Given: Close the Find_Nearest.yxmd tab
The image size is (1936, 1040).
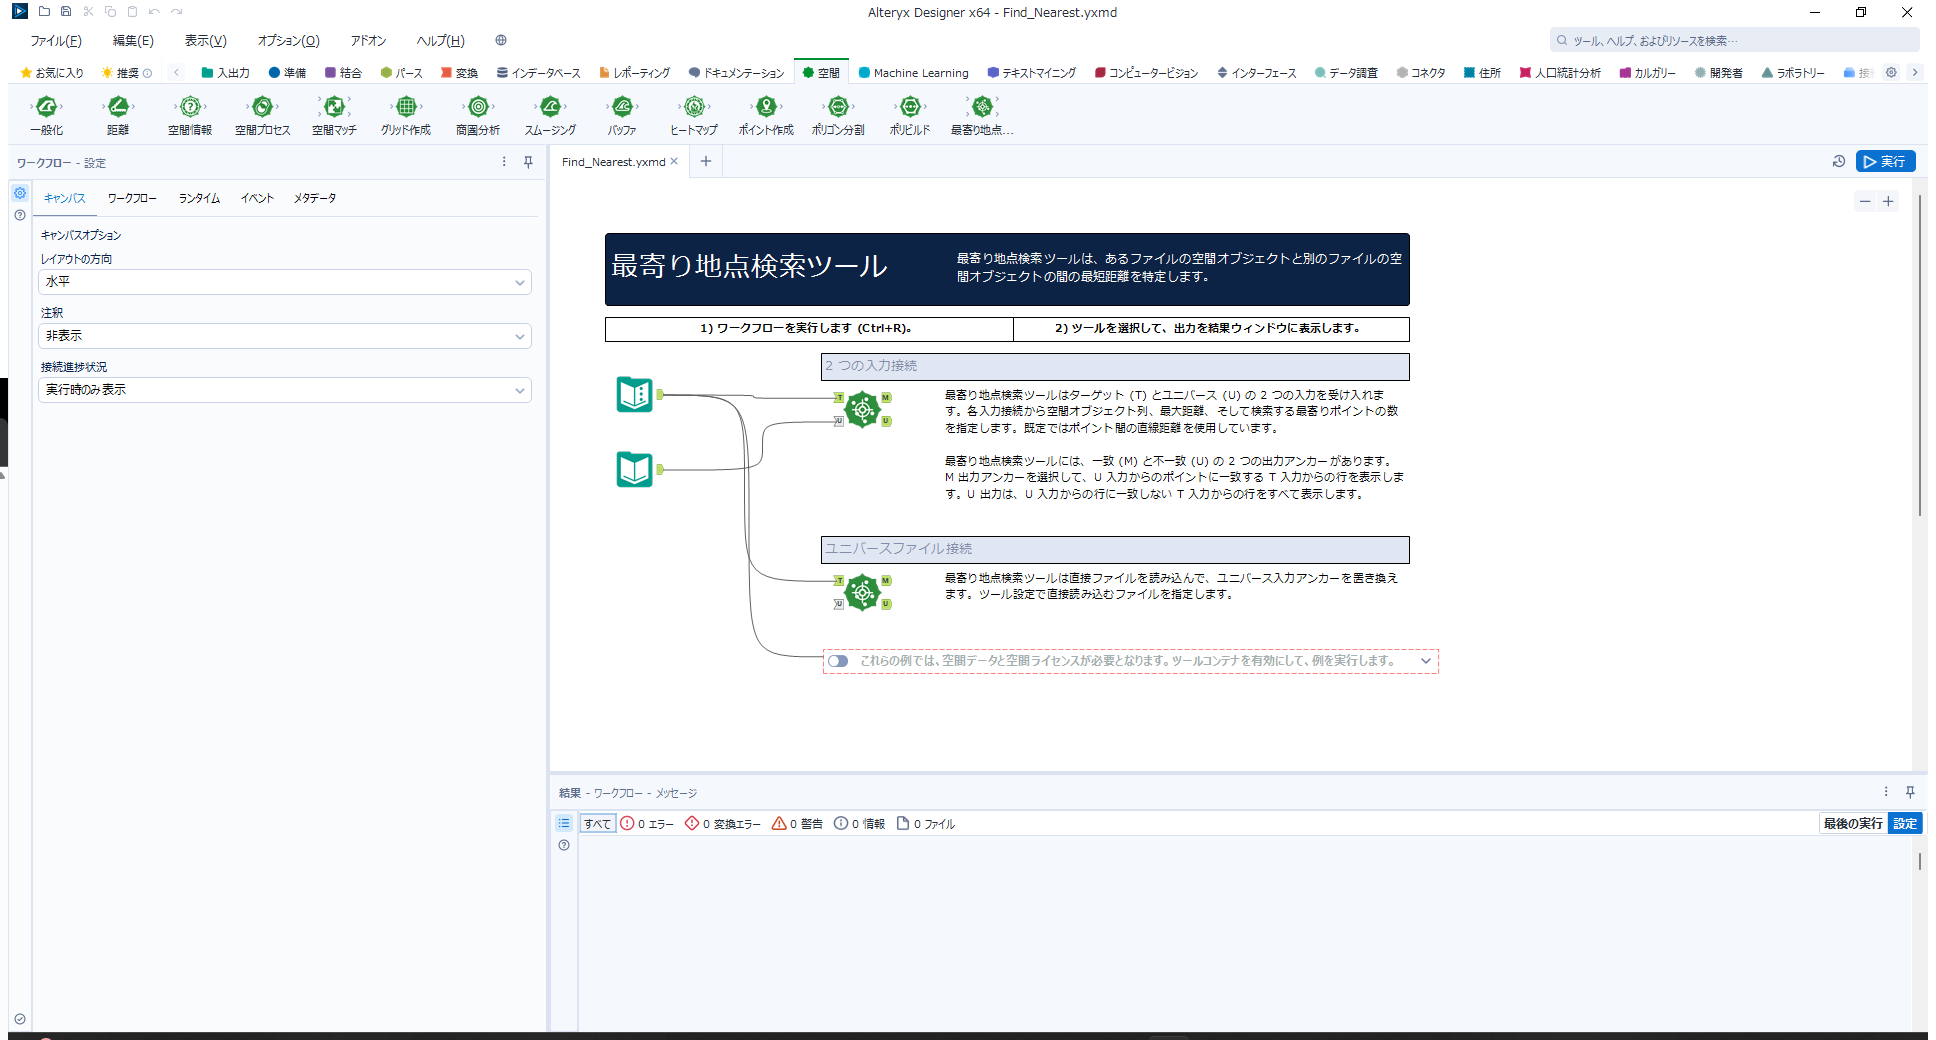Looking at the screenshot, I should tap(674, 162).
